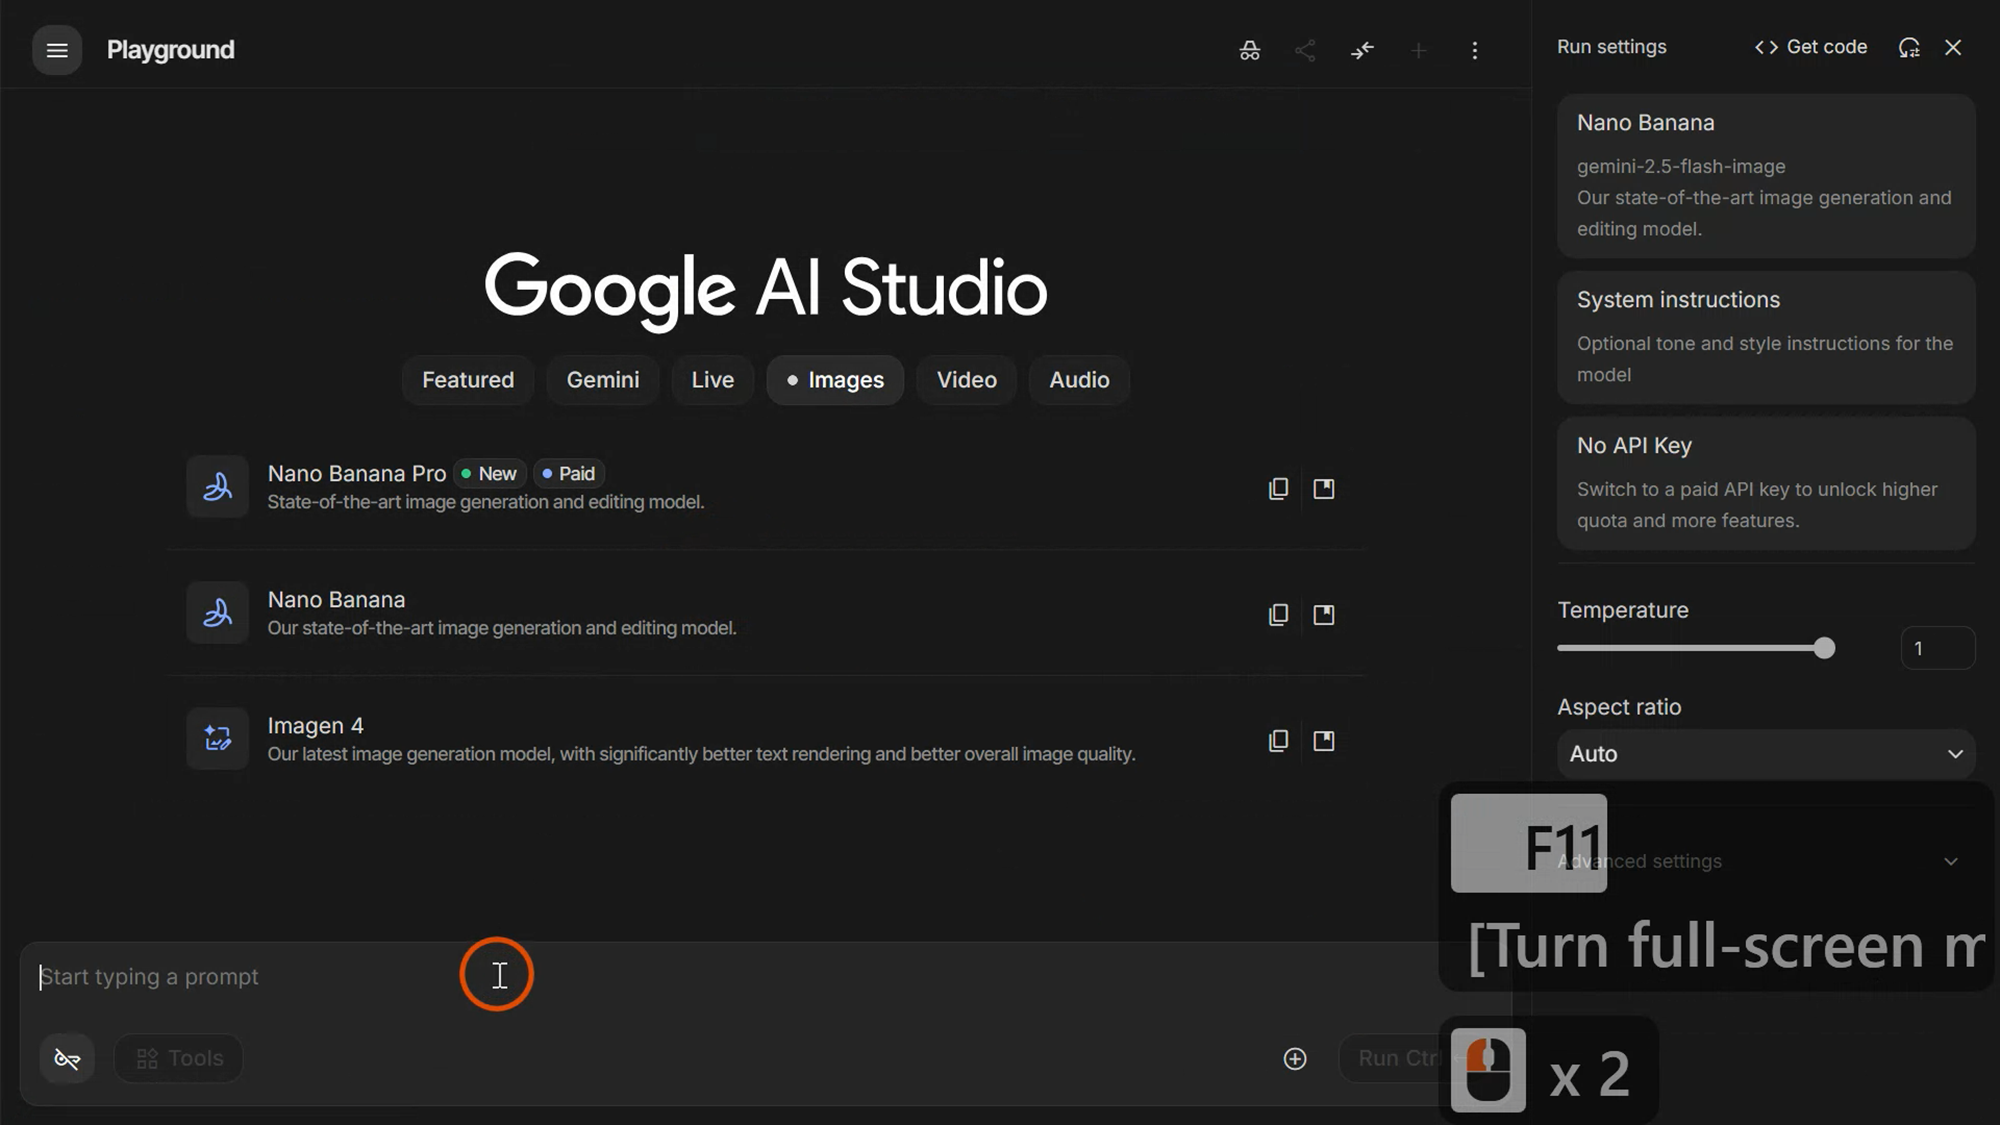Add media with the circled plus icon

point(1295,1058)
